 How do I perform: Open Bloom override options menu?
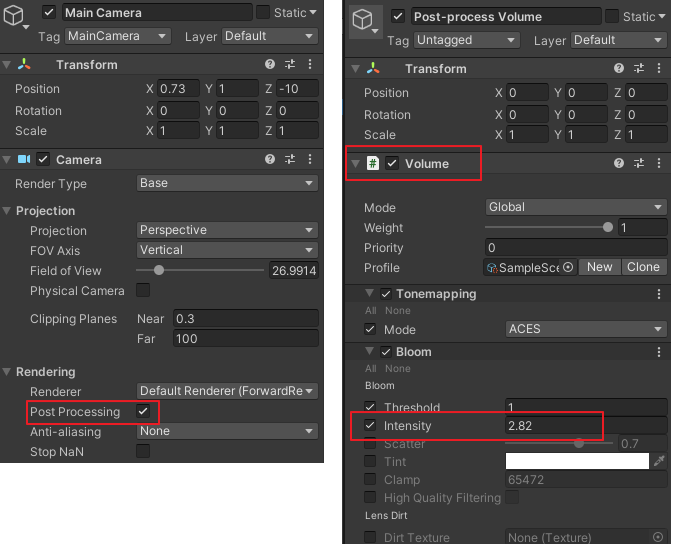(659, 352)
